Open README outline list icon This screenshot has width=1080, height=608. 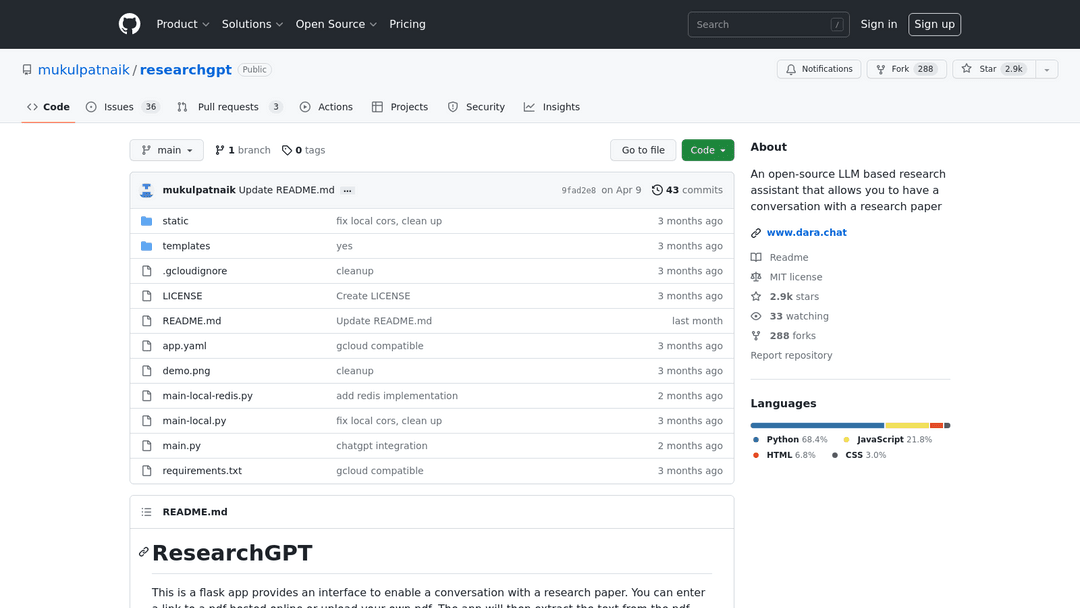(146, 512)
